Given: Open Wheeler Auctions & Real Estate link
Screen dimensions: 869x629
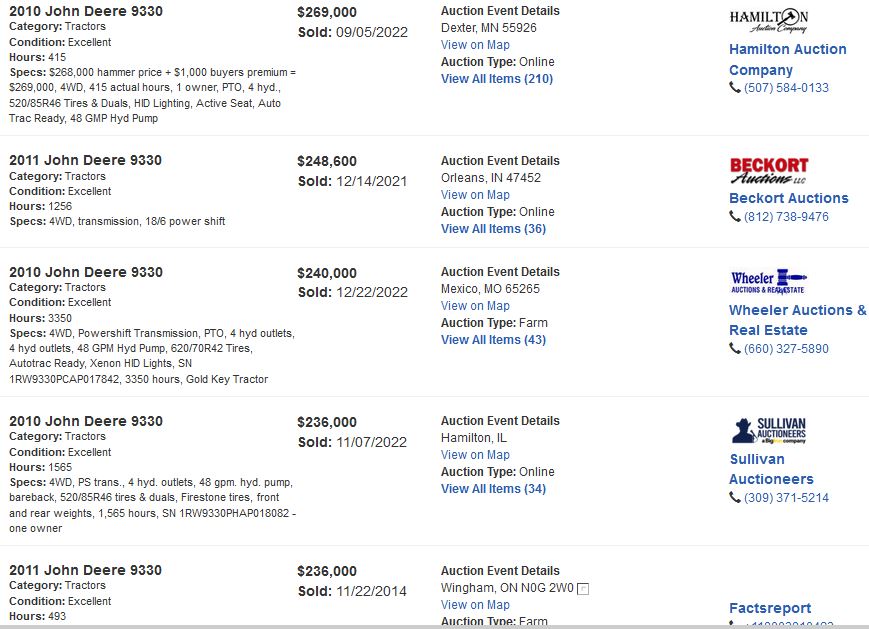Looking at the screenshot, I should (798, 320).
